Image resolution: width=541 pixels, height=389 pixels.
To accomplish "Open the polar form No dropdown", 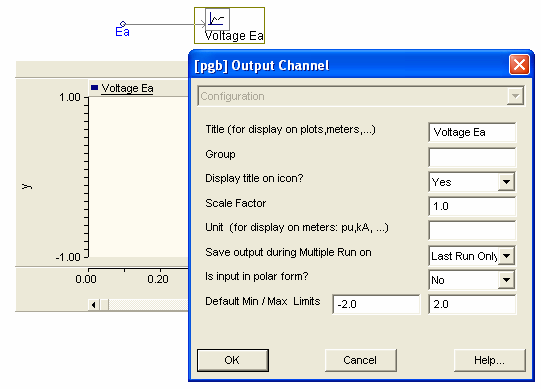I will pyautogui.click(x=506, y=280).
